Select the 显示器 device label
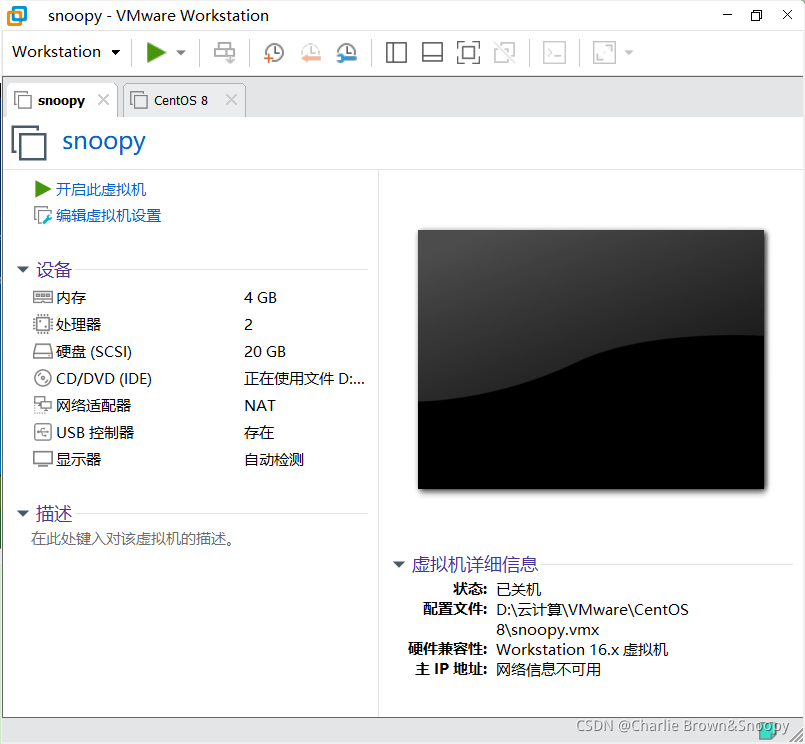Image resolution: width=805 pixels, height=744 pixels. pyautogui.click(x=79, y=460)
